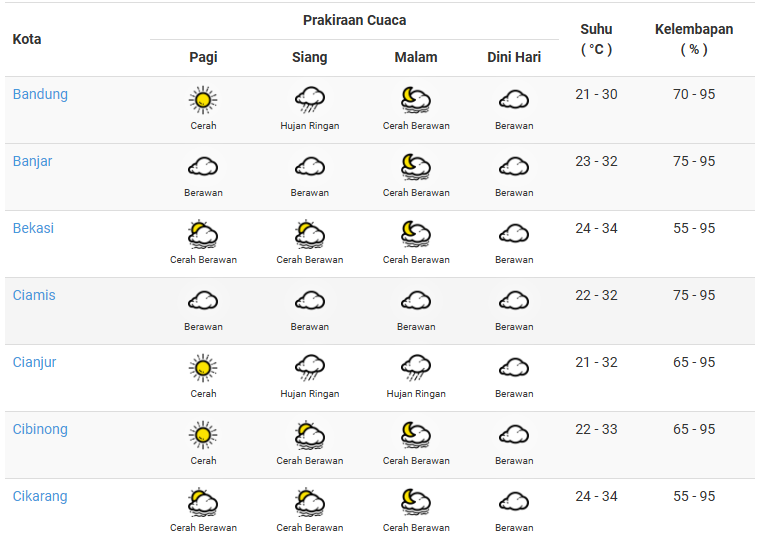Click Banjar's night partly cloudy icon
The height and width of the screenshot is (540, 765).
[x=415, y=166]
